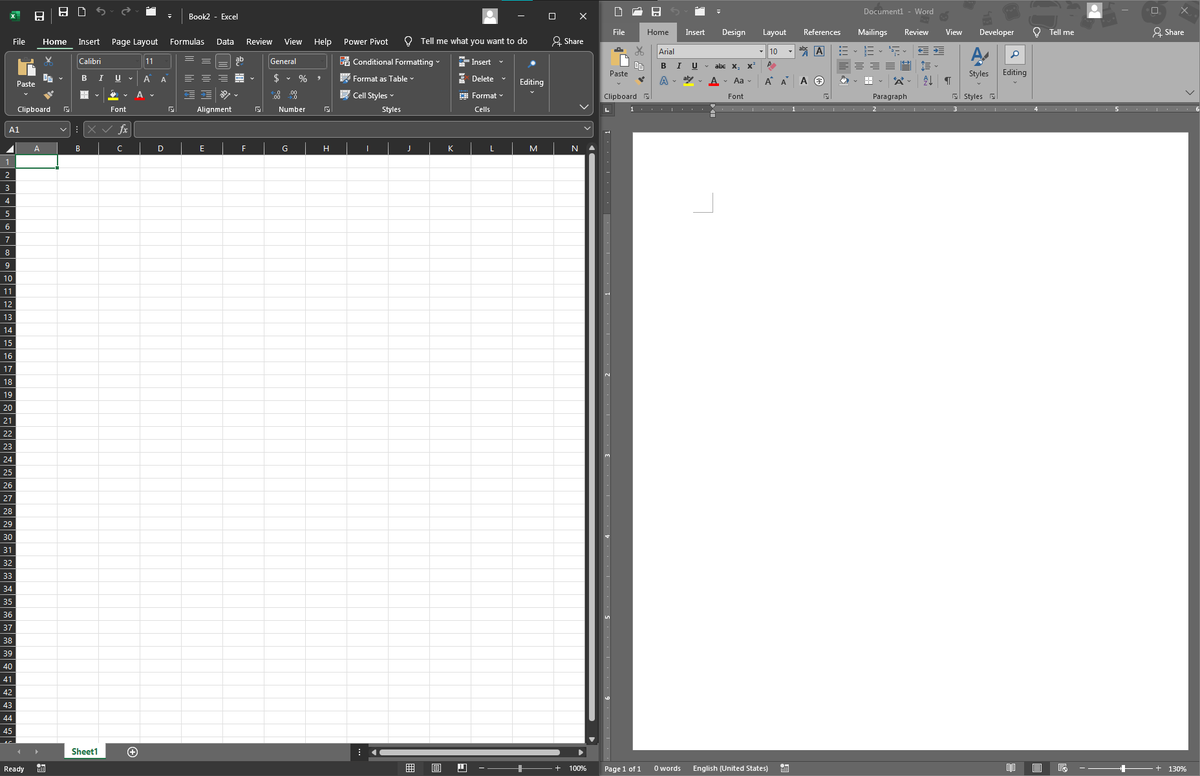Screen dimensions: 1200x776
Task: Expand Excel Name Box dropdown showing A1
Action: click(x=63, y=129)
